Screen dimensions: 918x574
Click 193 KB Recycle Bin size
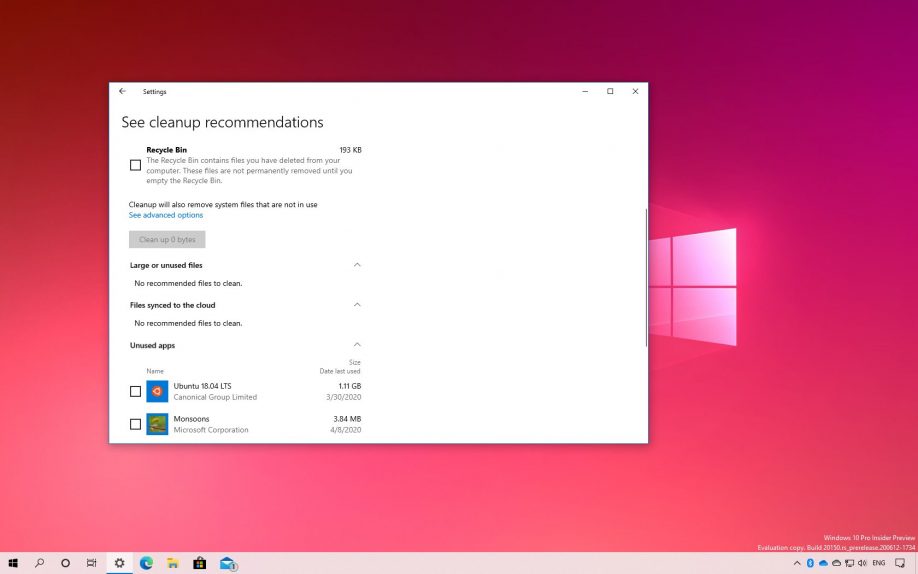(x=350, y=150)
